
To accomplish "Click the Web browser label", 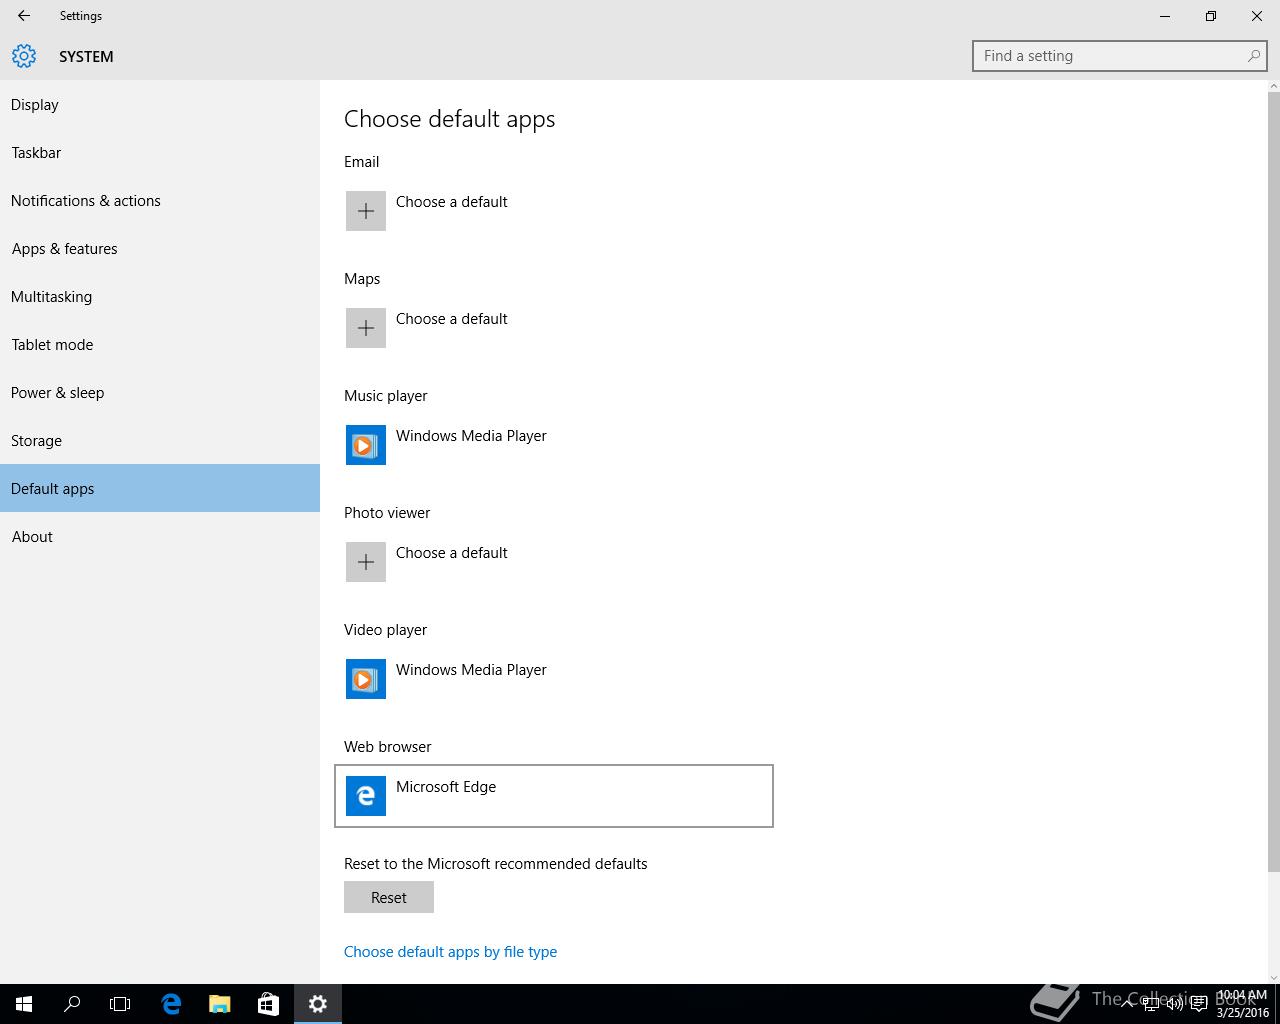I will coord(387,746).
